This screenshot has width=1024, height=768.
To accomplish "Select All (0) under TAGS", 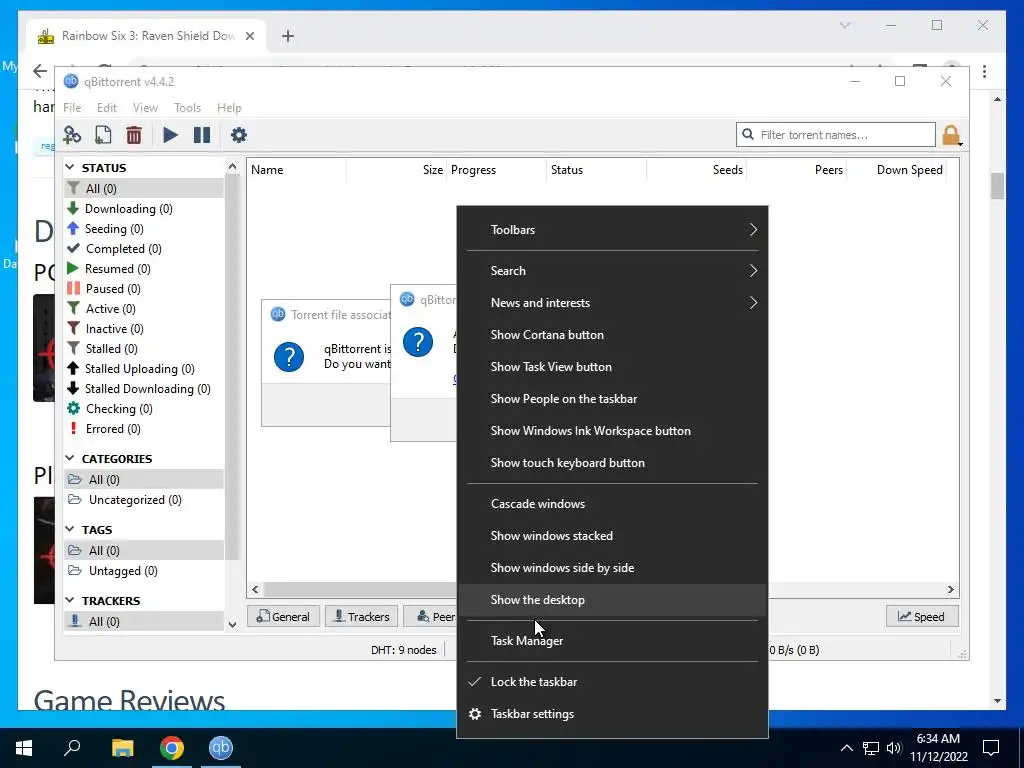I will (x=144, y=551).
